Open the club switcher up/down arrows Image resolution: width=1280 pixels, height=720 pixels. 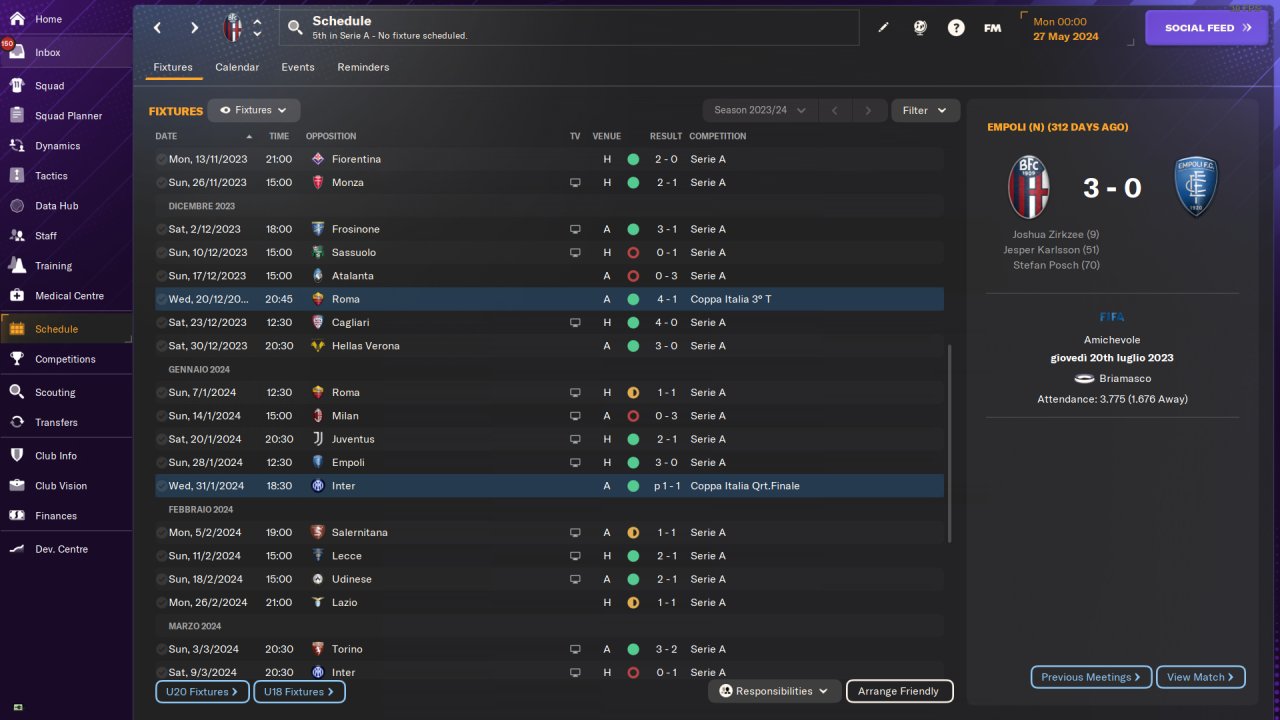pyautogui.click(x=257, y=28)
